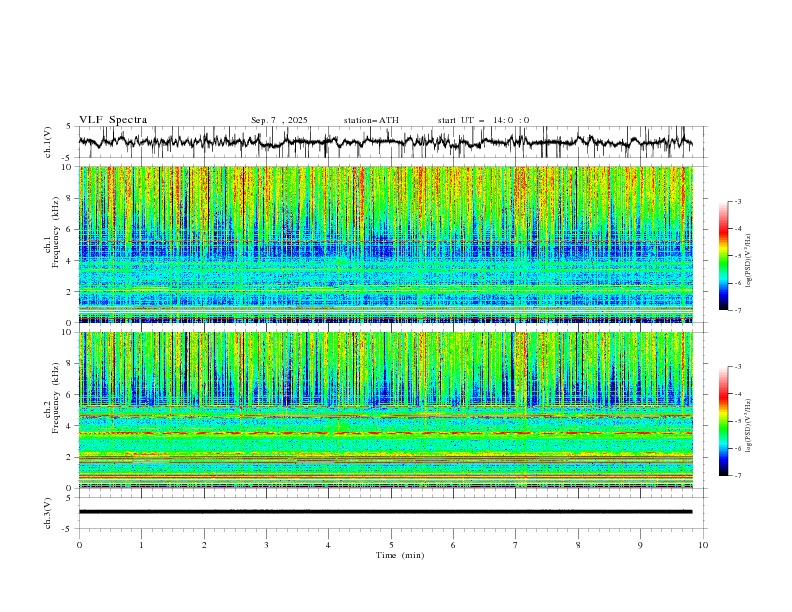Viewport: 792px width, 612px height.
Task: Click the ch.1 PSD color scale bar
Action: 723,256
